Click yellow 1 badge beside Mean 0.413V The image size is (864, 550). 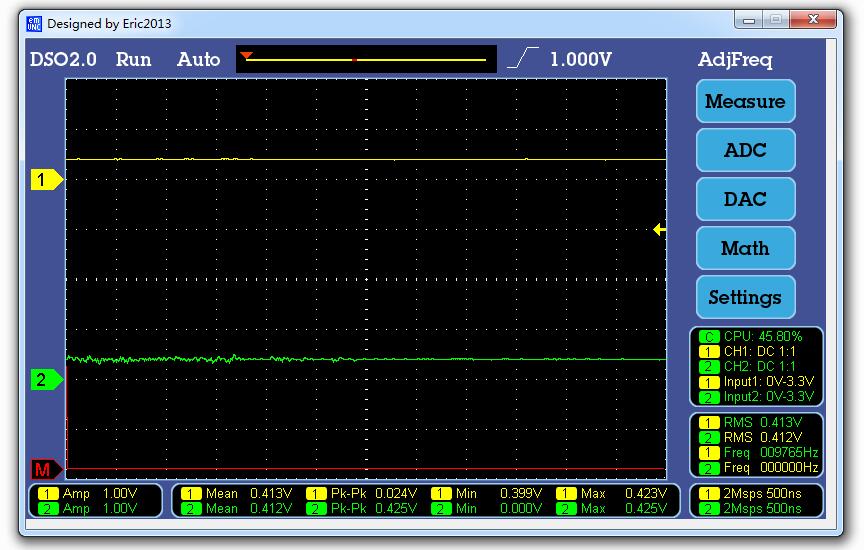click(191, 494)
